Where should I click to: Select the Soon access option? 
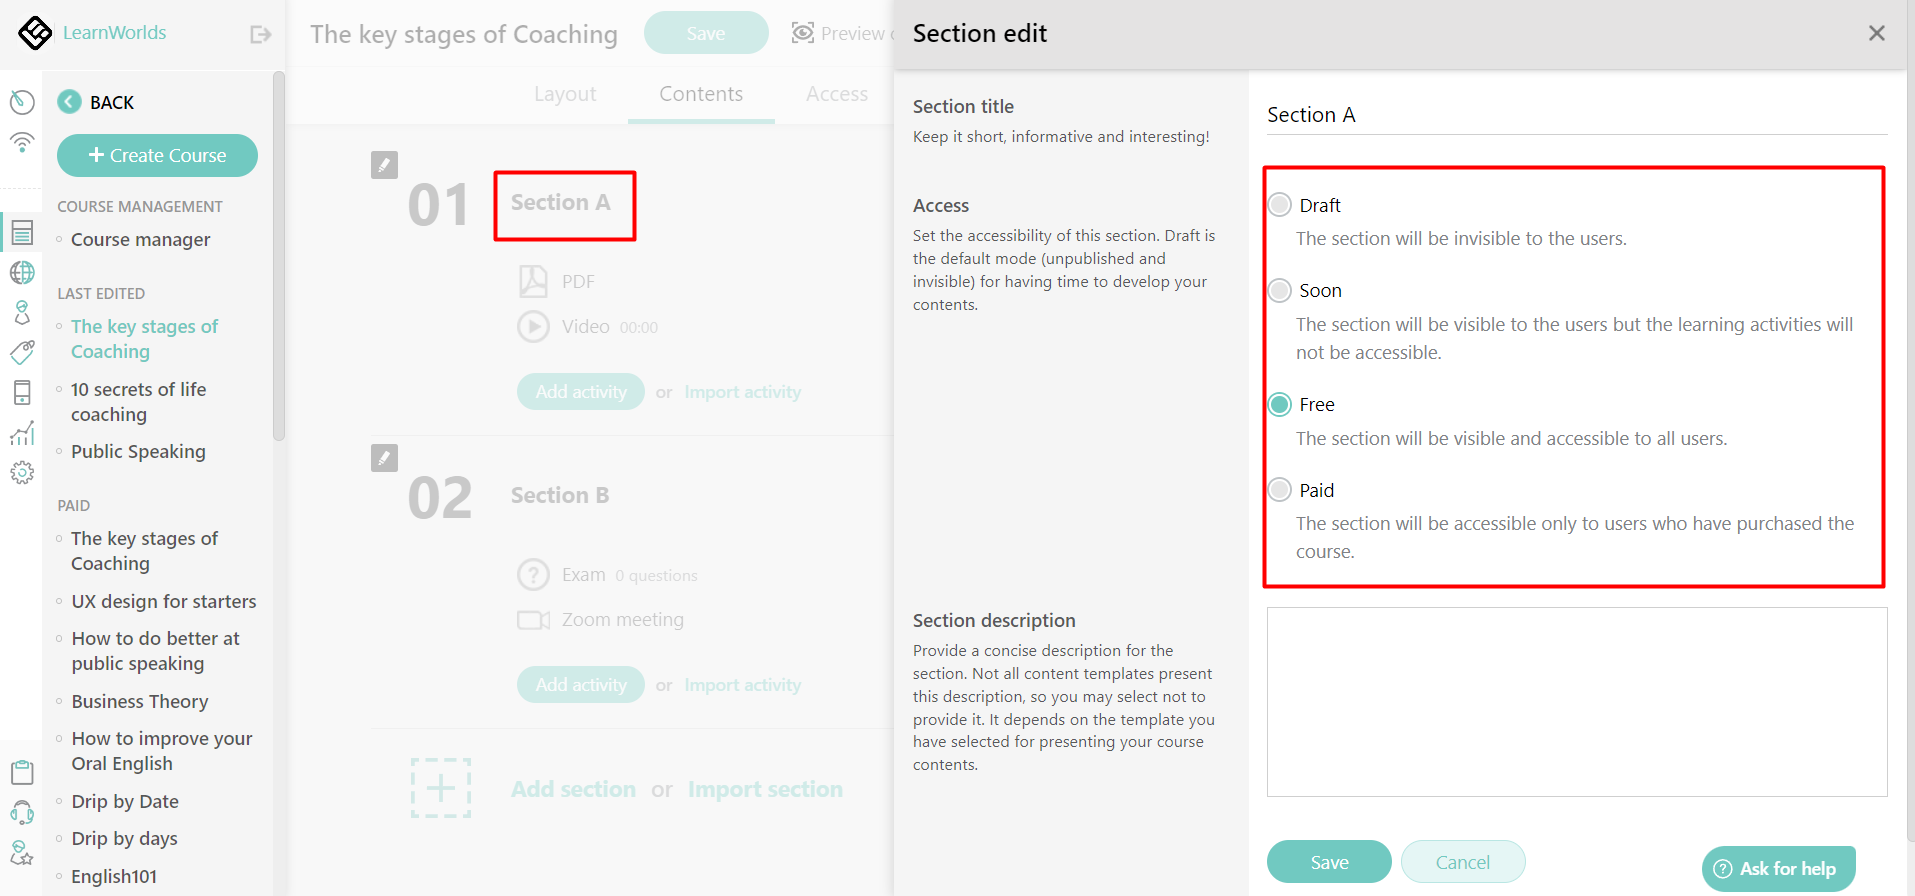coord(1279,290)
